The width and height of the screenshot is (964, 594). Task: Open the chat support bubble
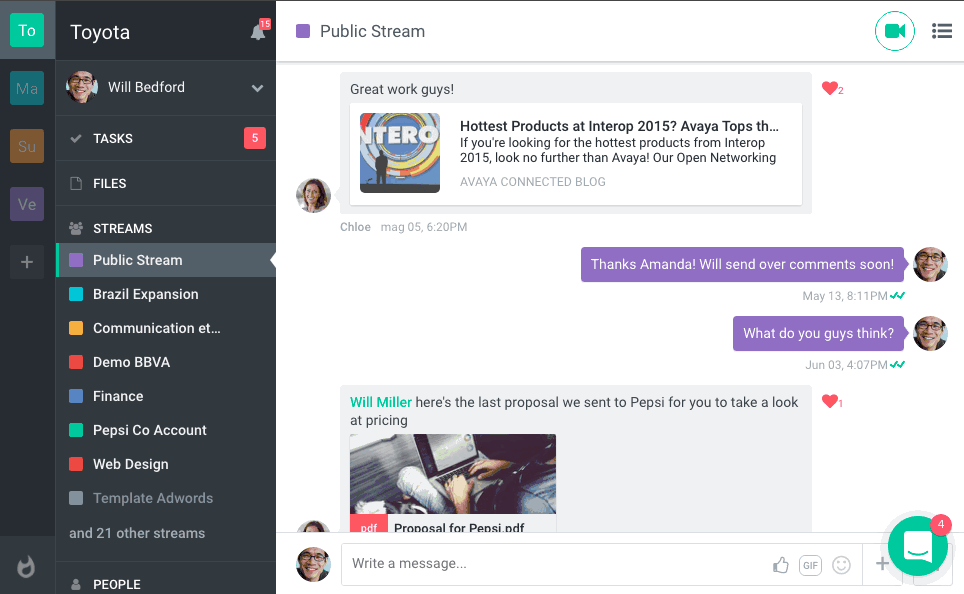tap(917, 546)
